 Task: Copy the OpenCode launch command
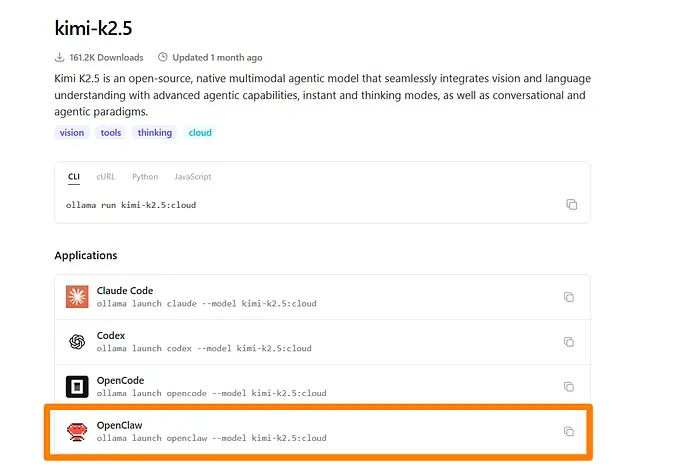pos(568,386)
